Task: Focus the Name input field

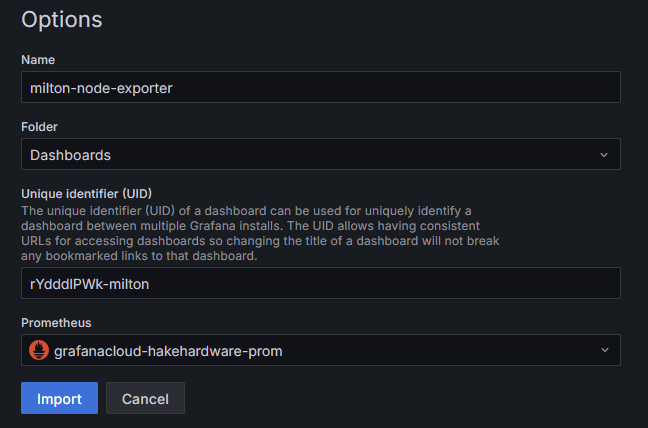Action: pos(320,87)
